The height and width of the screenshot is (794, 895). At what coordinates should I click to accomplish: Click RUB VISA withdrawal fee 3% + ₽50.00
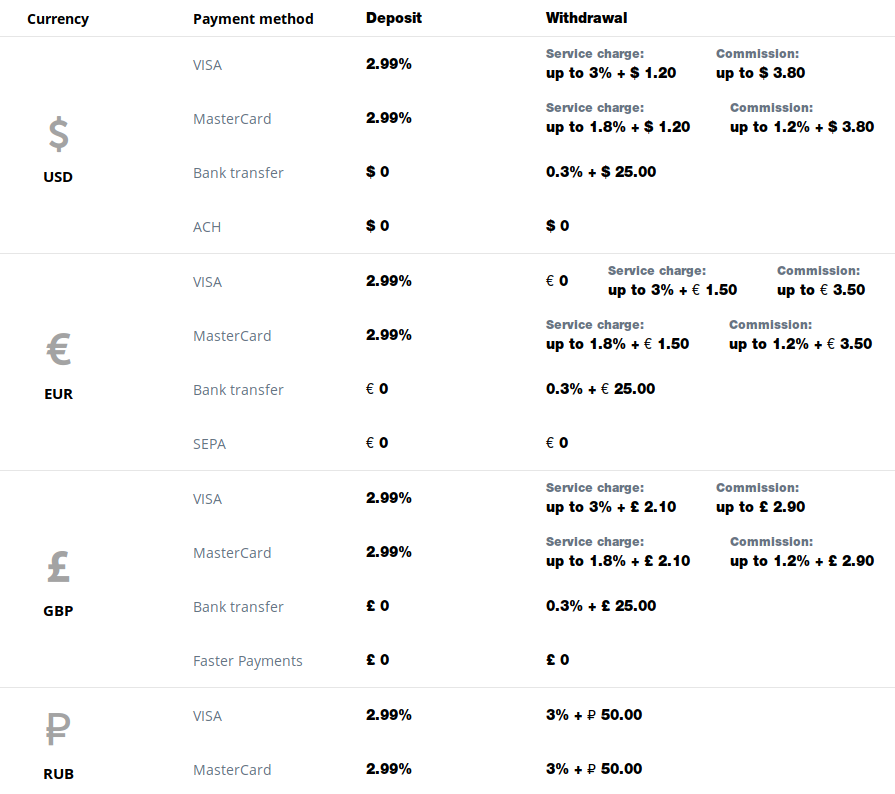point(594,715)
